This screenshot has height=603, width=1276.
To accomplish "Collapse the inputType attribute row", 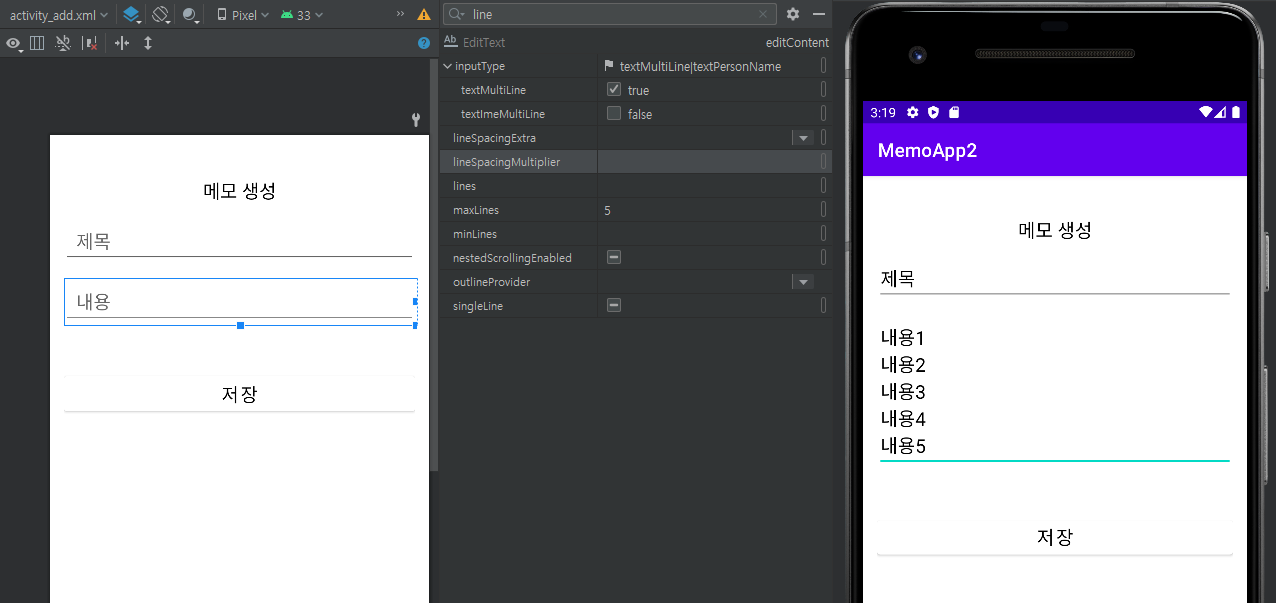I will [448, 66].
